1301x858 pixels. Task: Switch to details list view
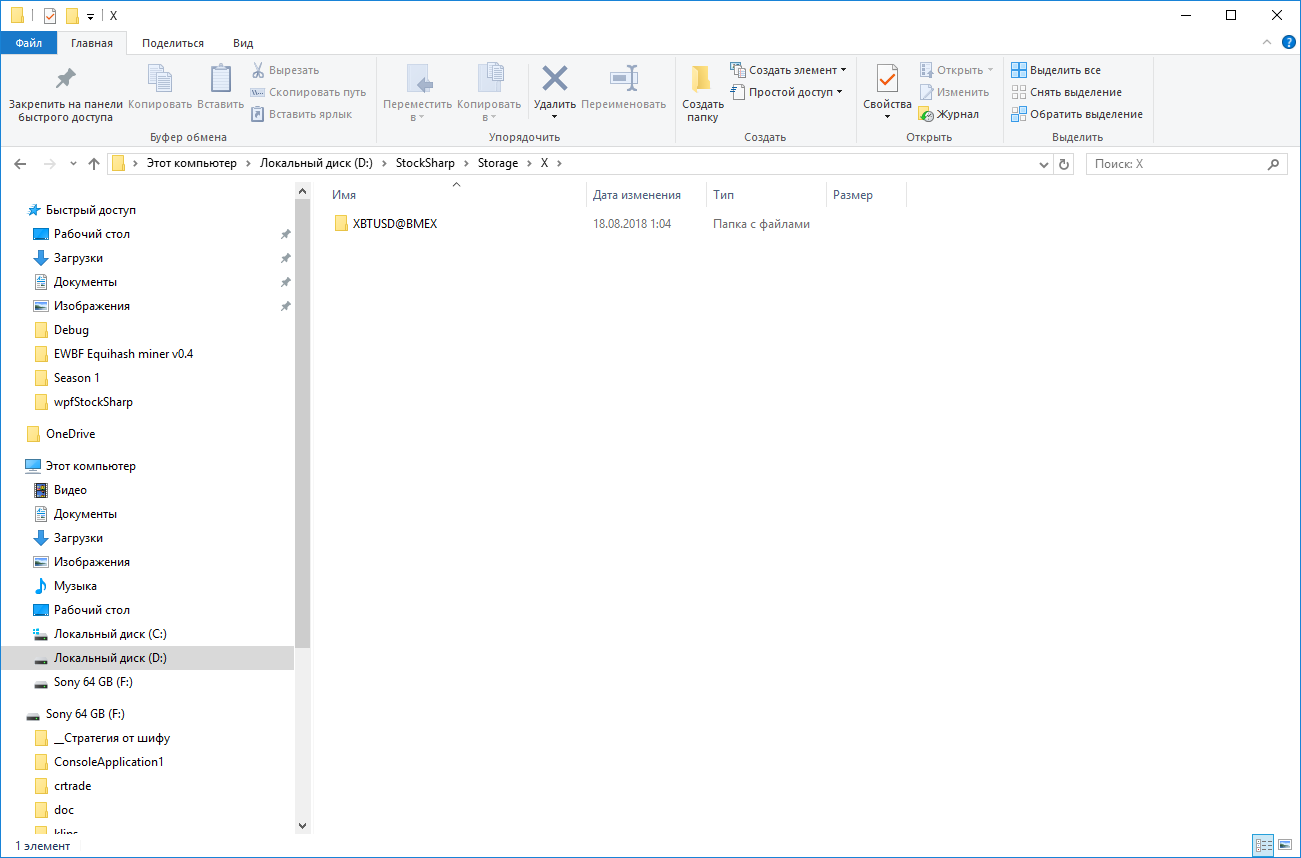(x=1263, y=845)
